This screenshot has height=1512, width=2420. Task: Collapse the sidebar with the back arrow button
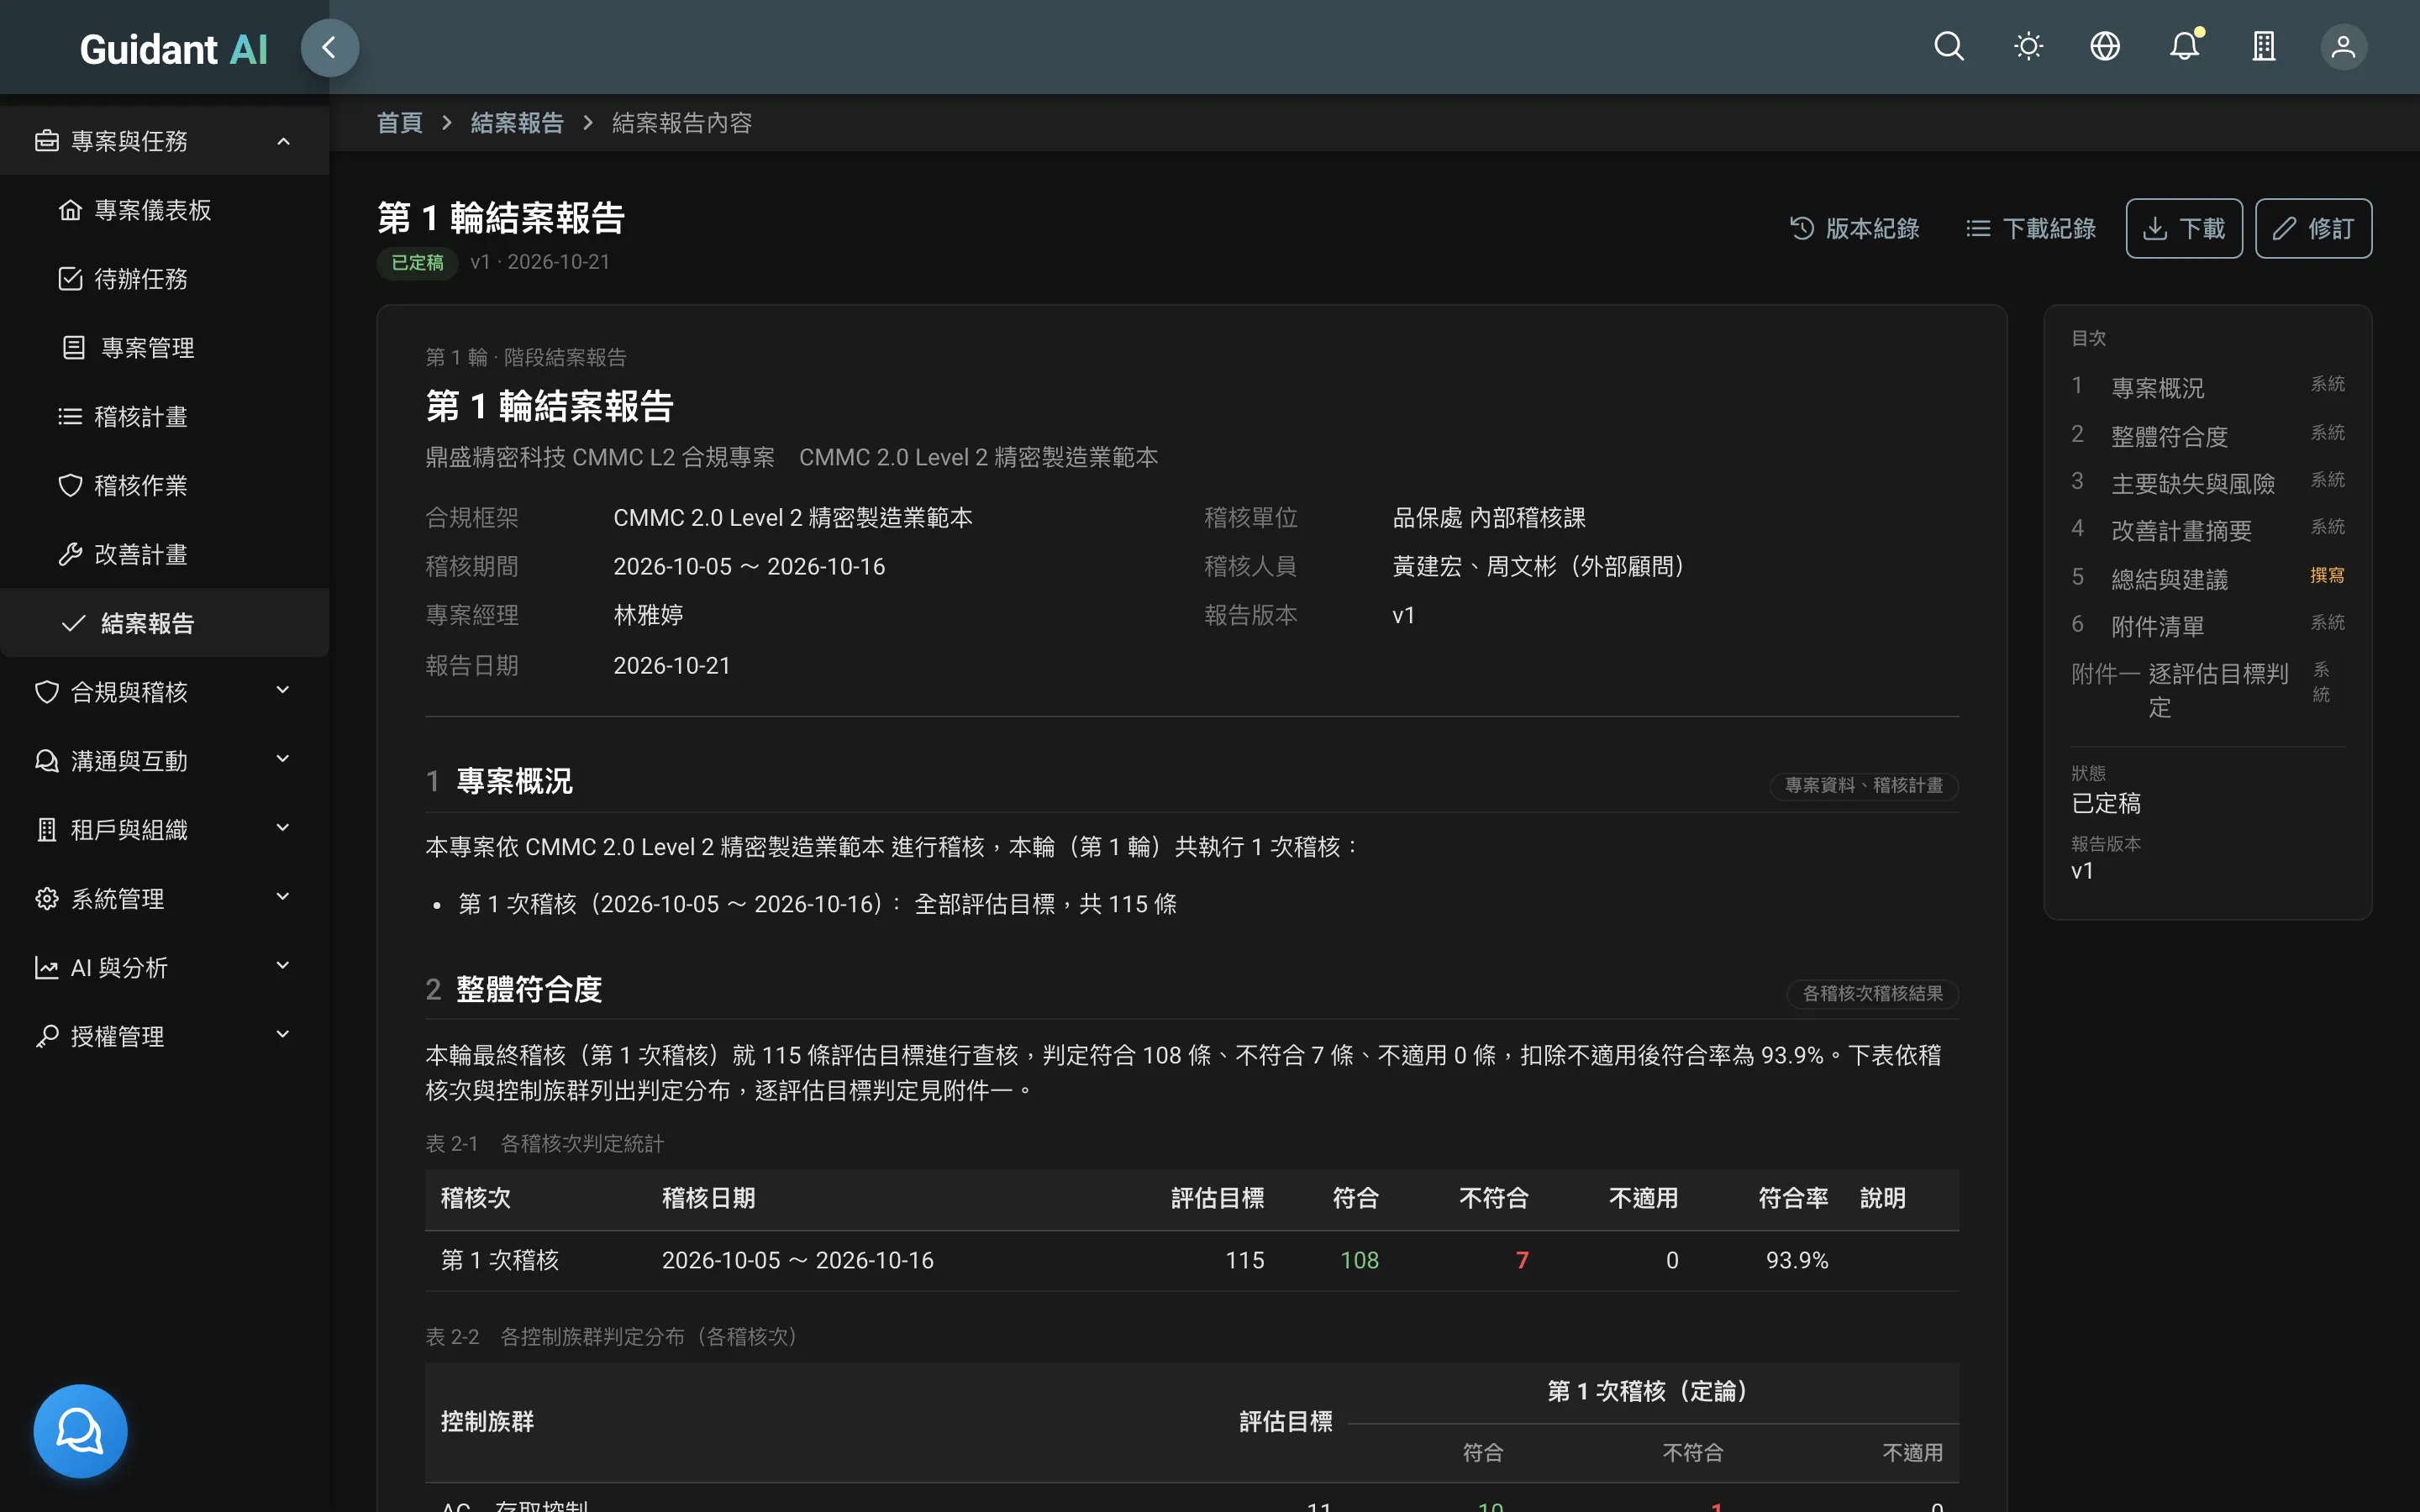click(329, 47)
